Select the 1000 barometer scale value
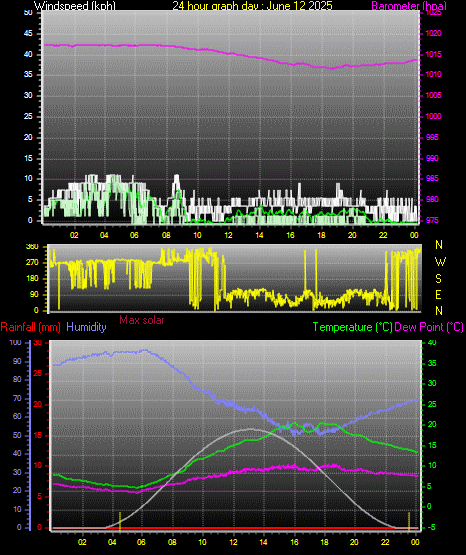This screenshot has height=555, width=466. point(433,116)
